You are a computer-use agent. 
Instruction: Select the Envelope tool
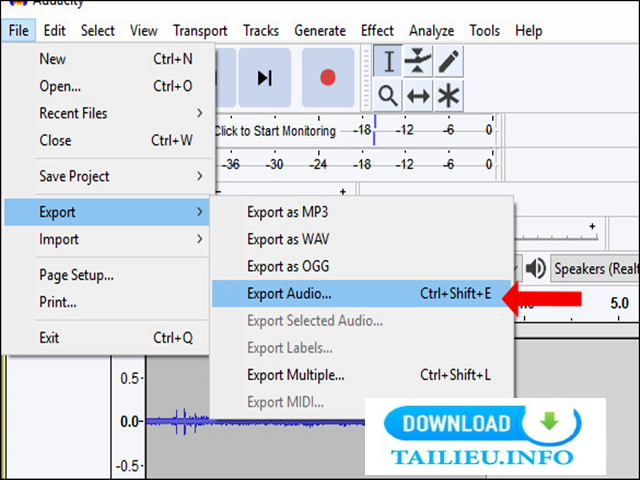418,61
